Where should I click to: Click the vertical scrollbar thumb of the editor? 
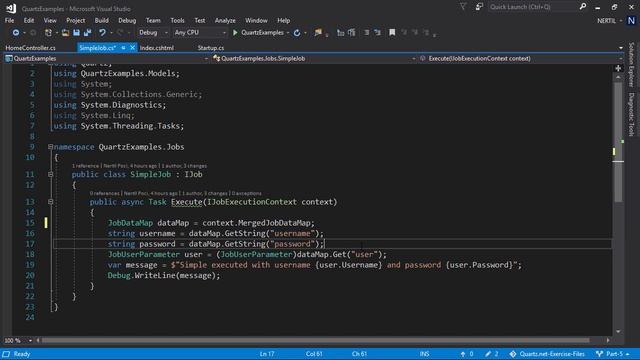pos(618,142)
